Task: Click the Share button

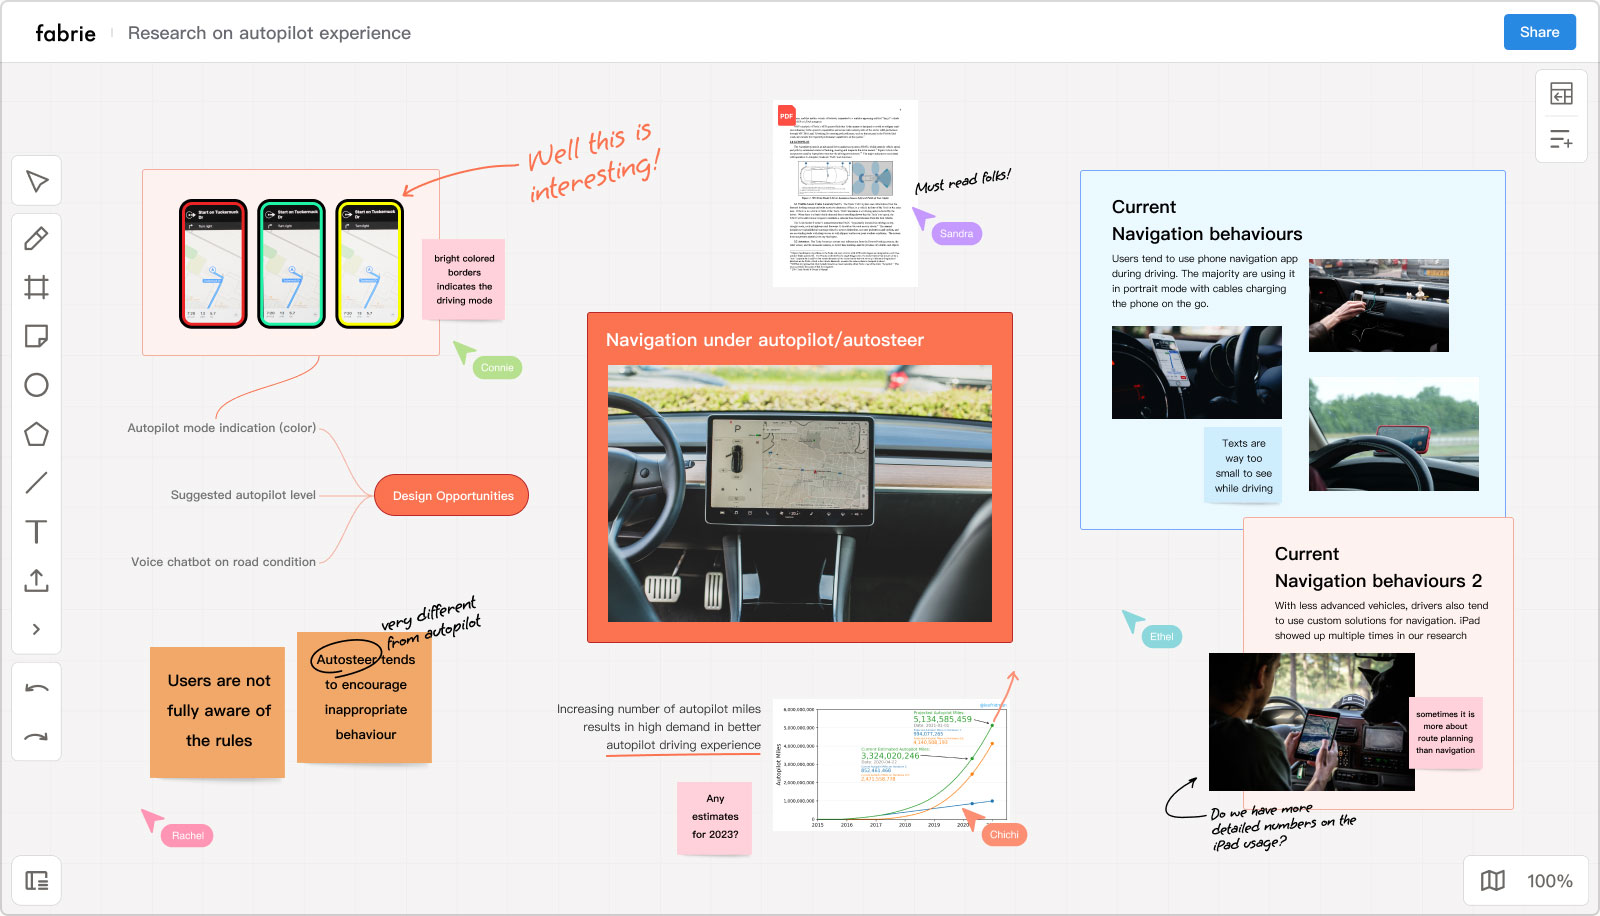Action: point(1539,32)
